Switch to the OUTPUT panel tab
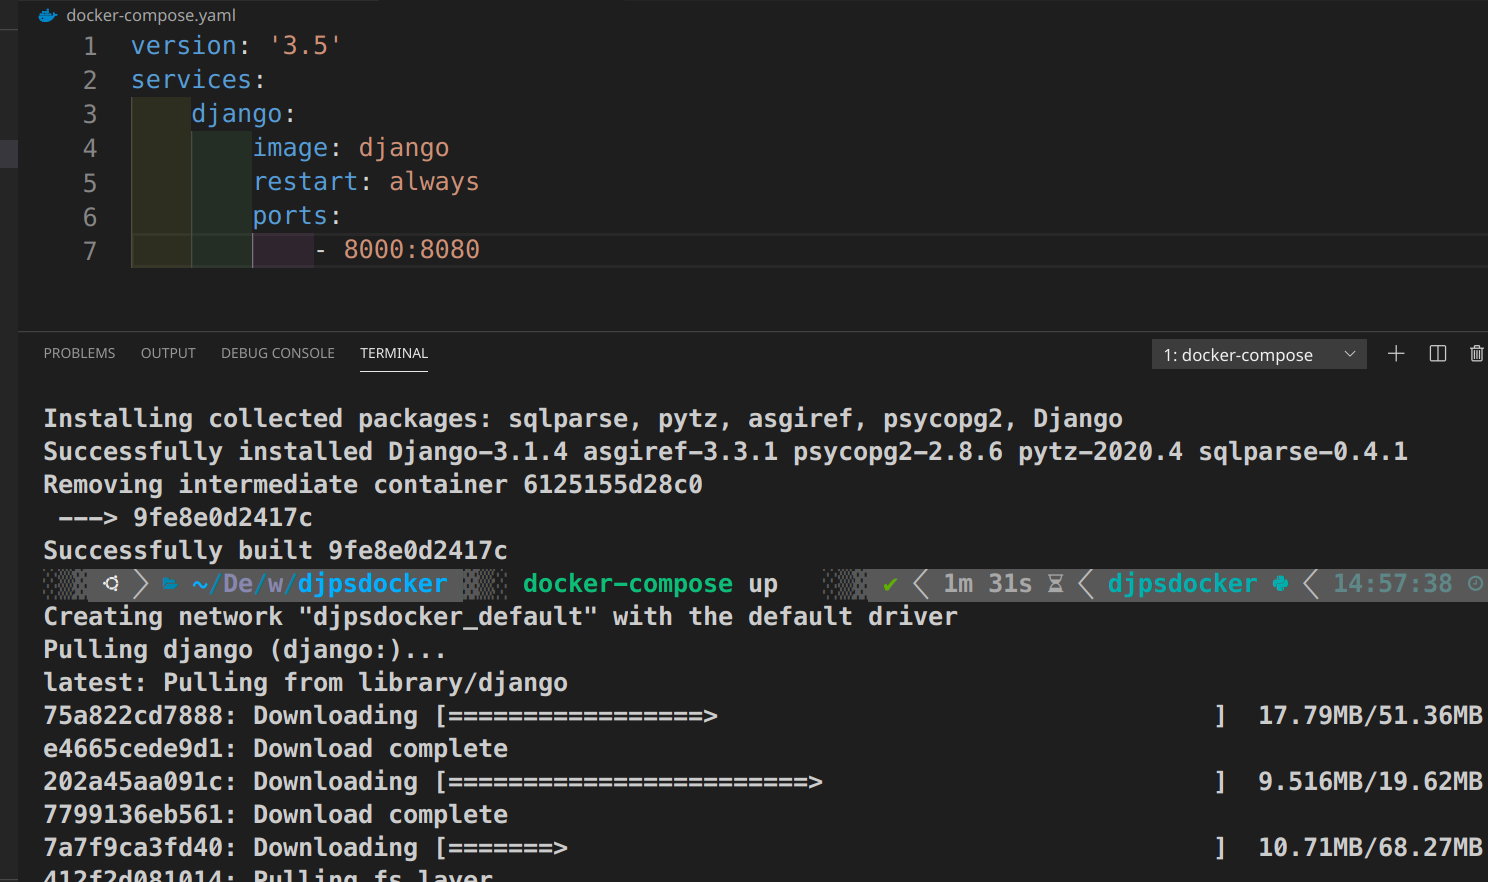Viewport: 1488px width, 882px height. [168, 353]
